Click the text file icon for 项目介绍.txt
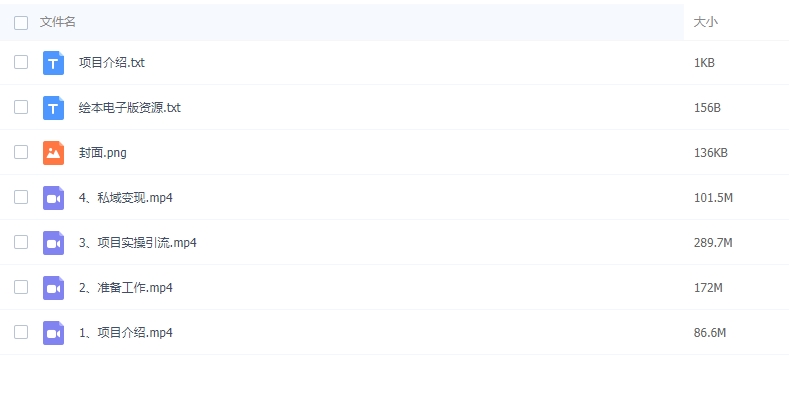The height and width of the screenshot is (405, 789). (x=53, y=63)
